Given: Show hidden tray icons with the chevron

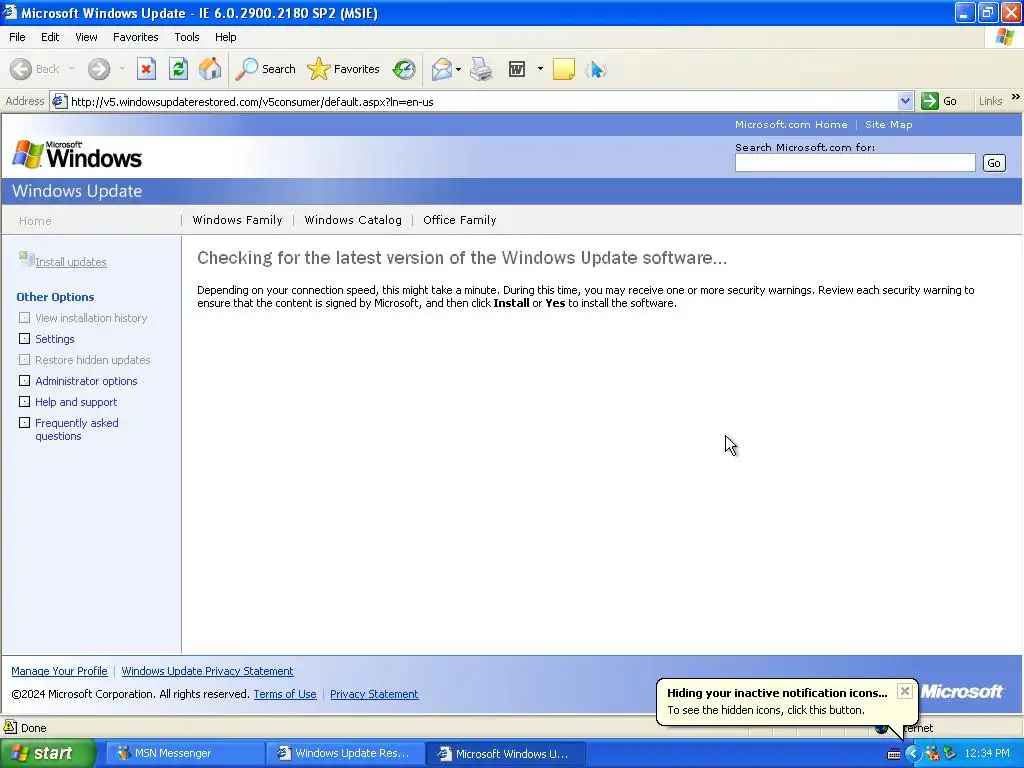Looking at the screenshot, I should point(912,754).
